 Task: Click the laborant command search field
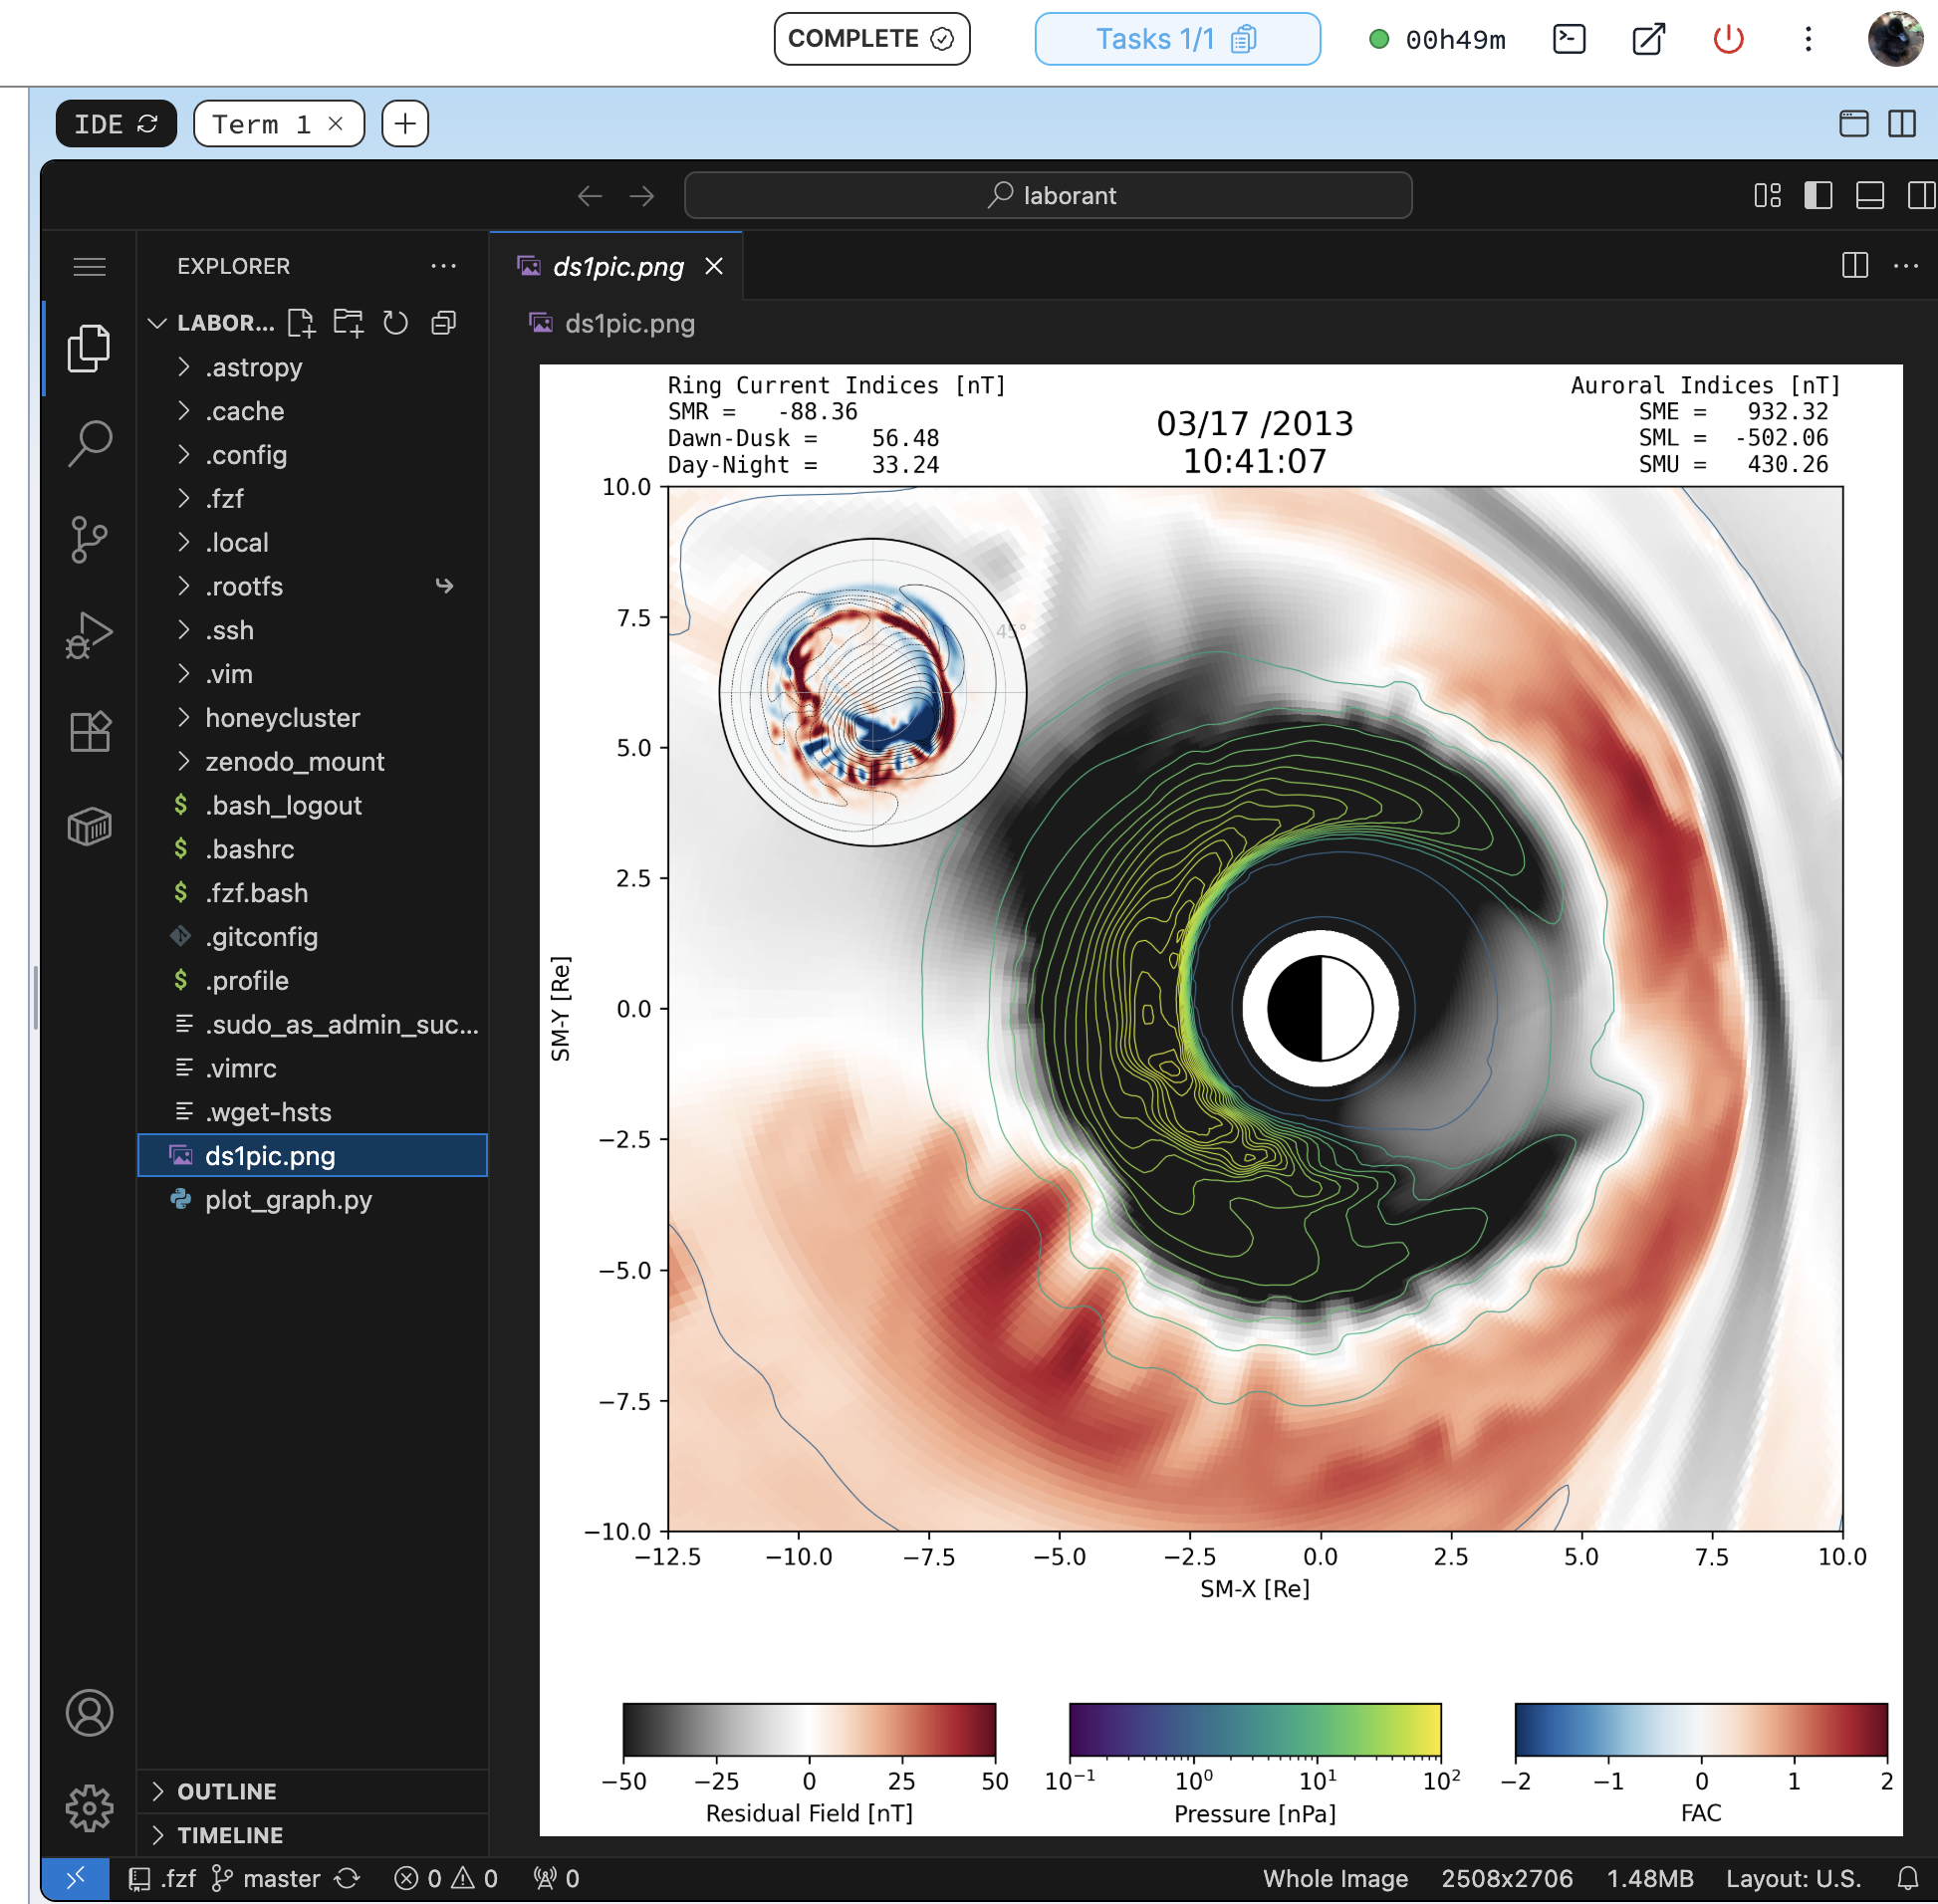point(1048,195)
